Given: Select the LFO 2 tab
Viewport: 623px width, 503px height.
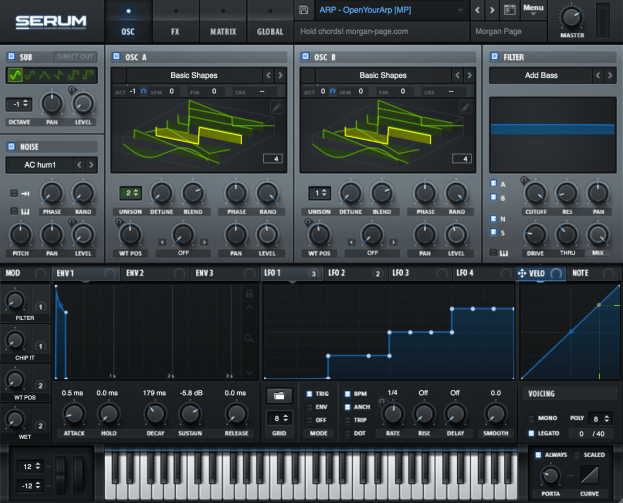Looking at the screenshot, I should (355, 273).
